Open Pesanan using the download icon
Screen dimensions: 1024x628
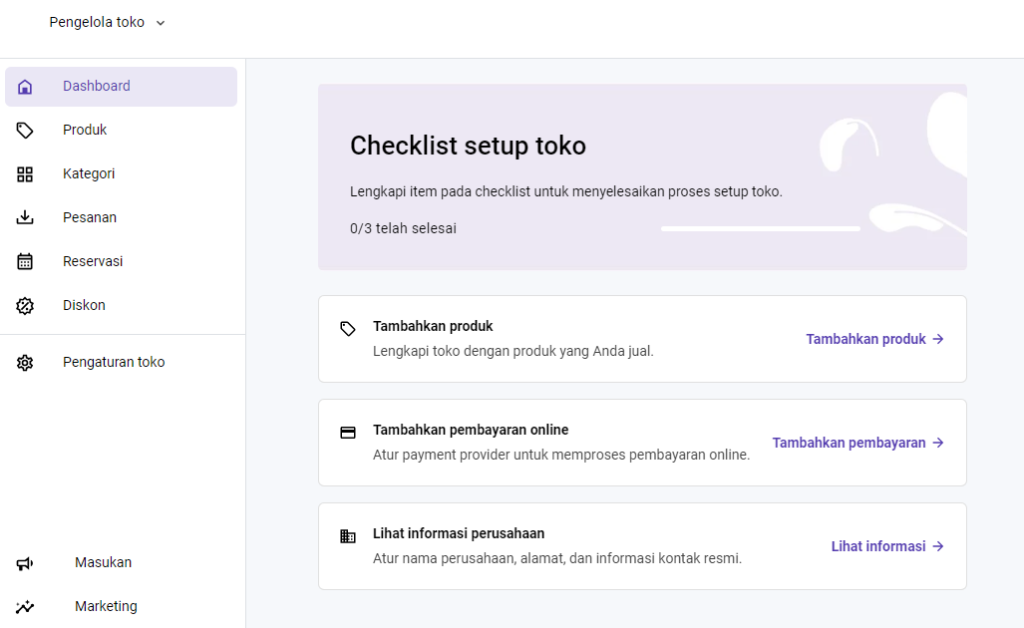(24, 217)
